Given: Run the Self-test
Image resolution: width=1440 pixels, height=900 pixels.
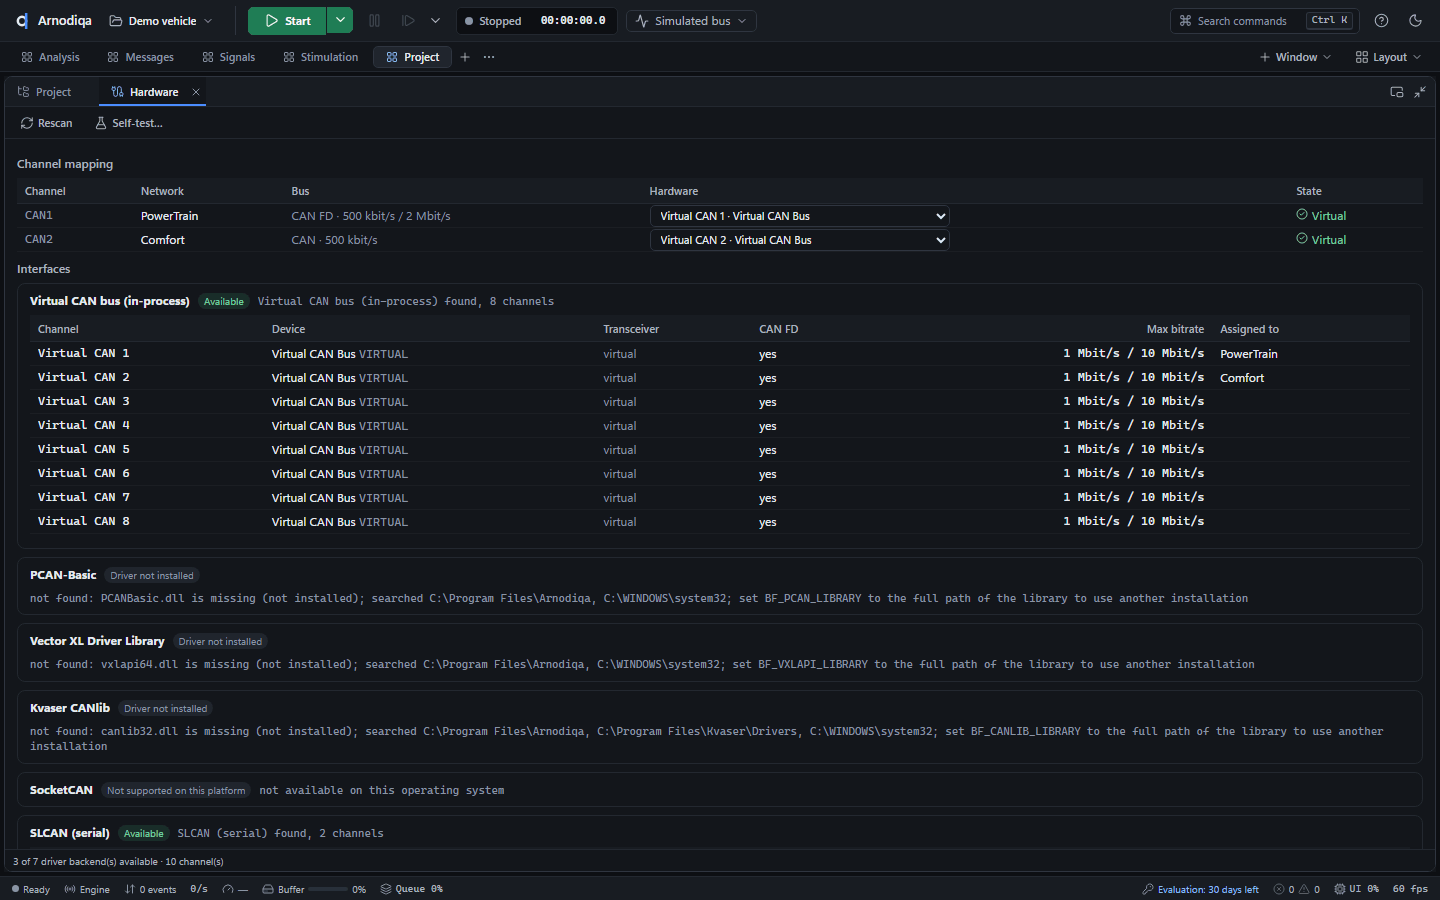Looking at the screenshot, I should click(x=129, y=123).
